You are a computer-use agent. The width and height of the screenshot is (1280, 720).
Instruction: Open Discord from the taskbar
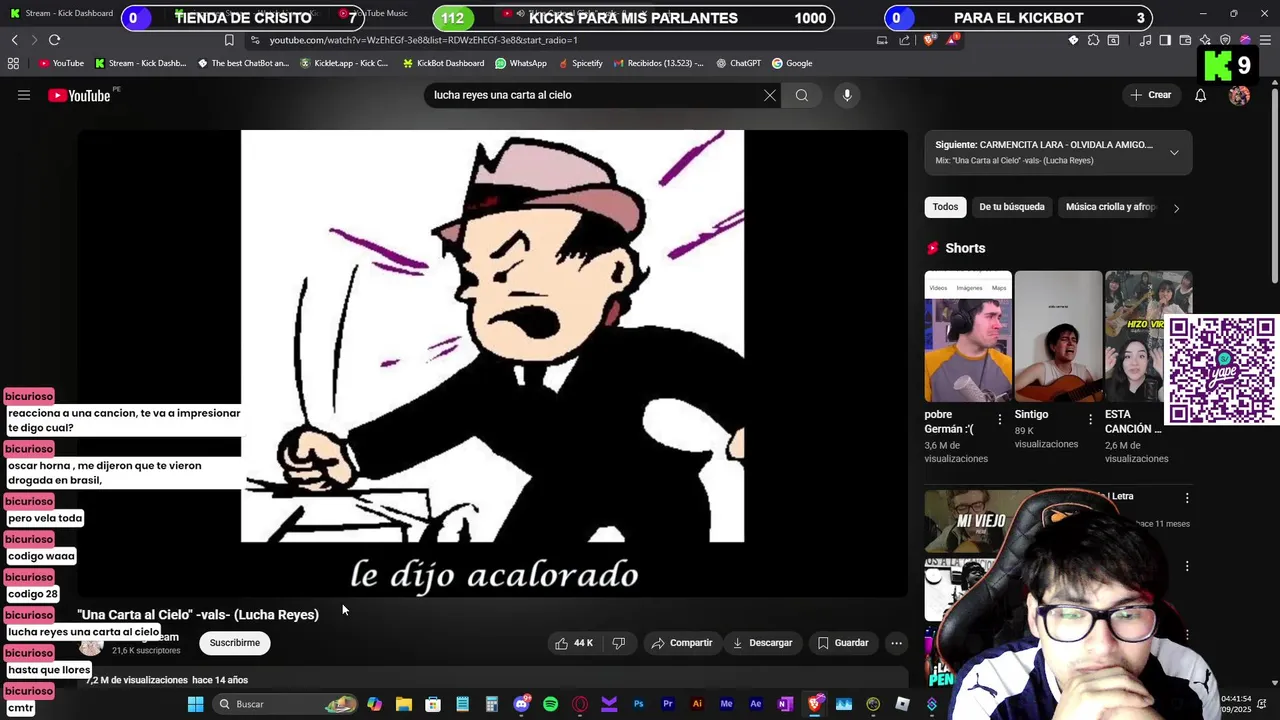pos(521,704)
